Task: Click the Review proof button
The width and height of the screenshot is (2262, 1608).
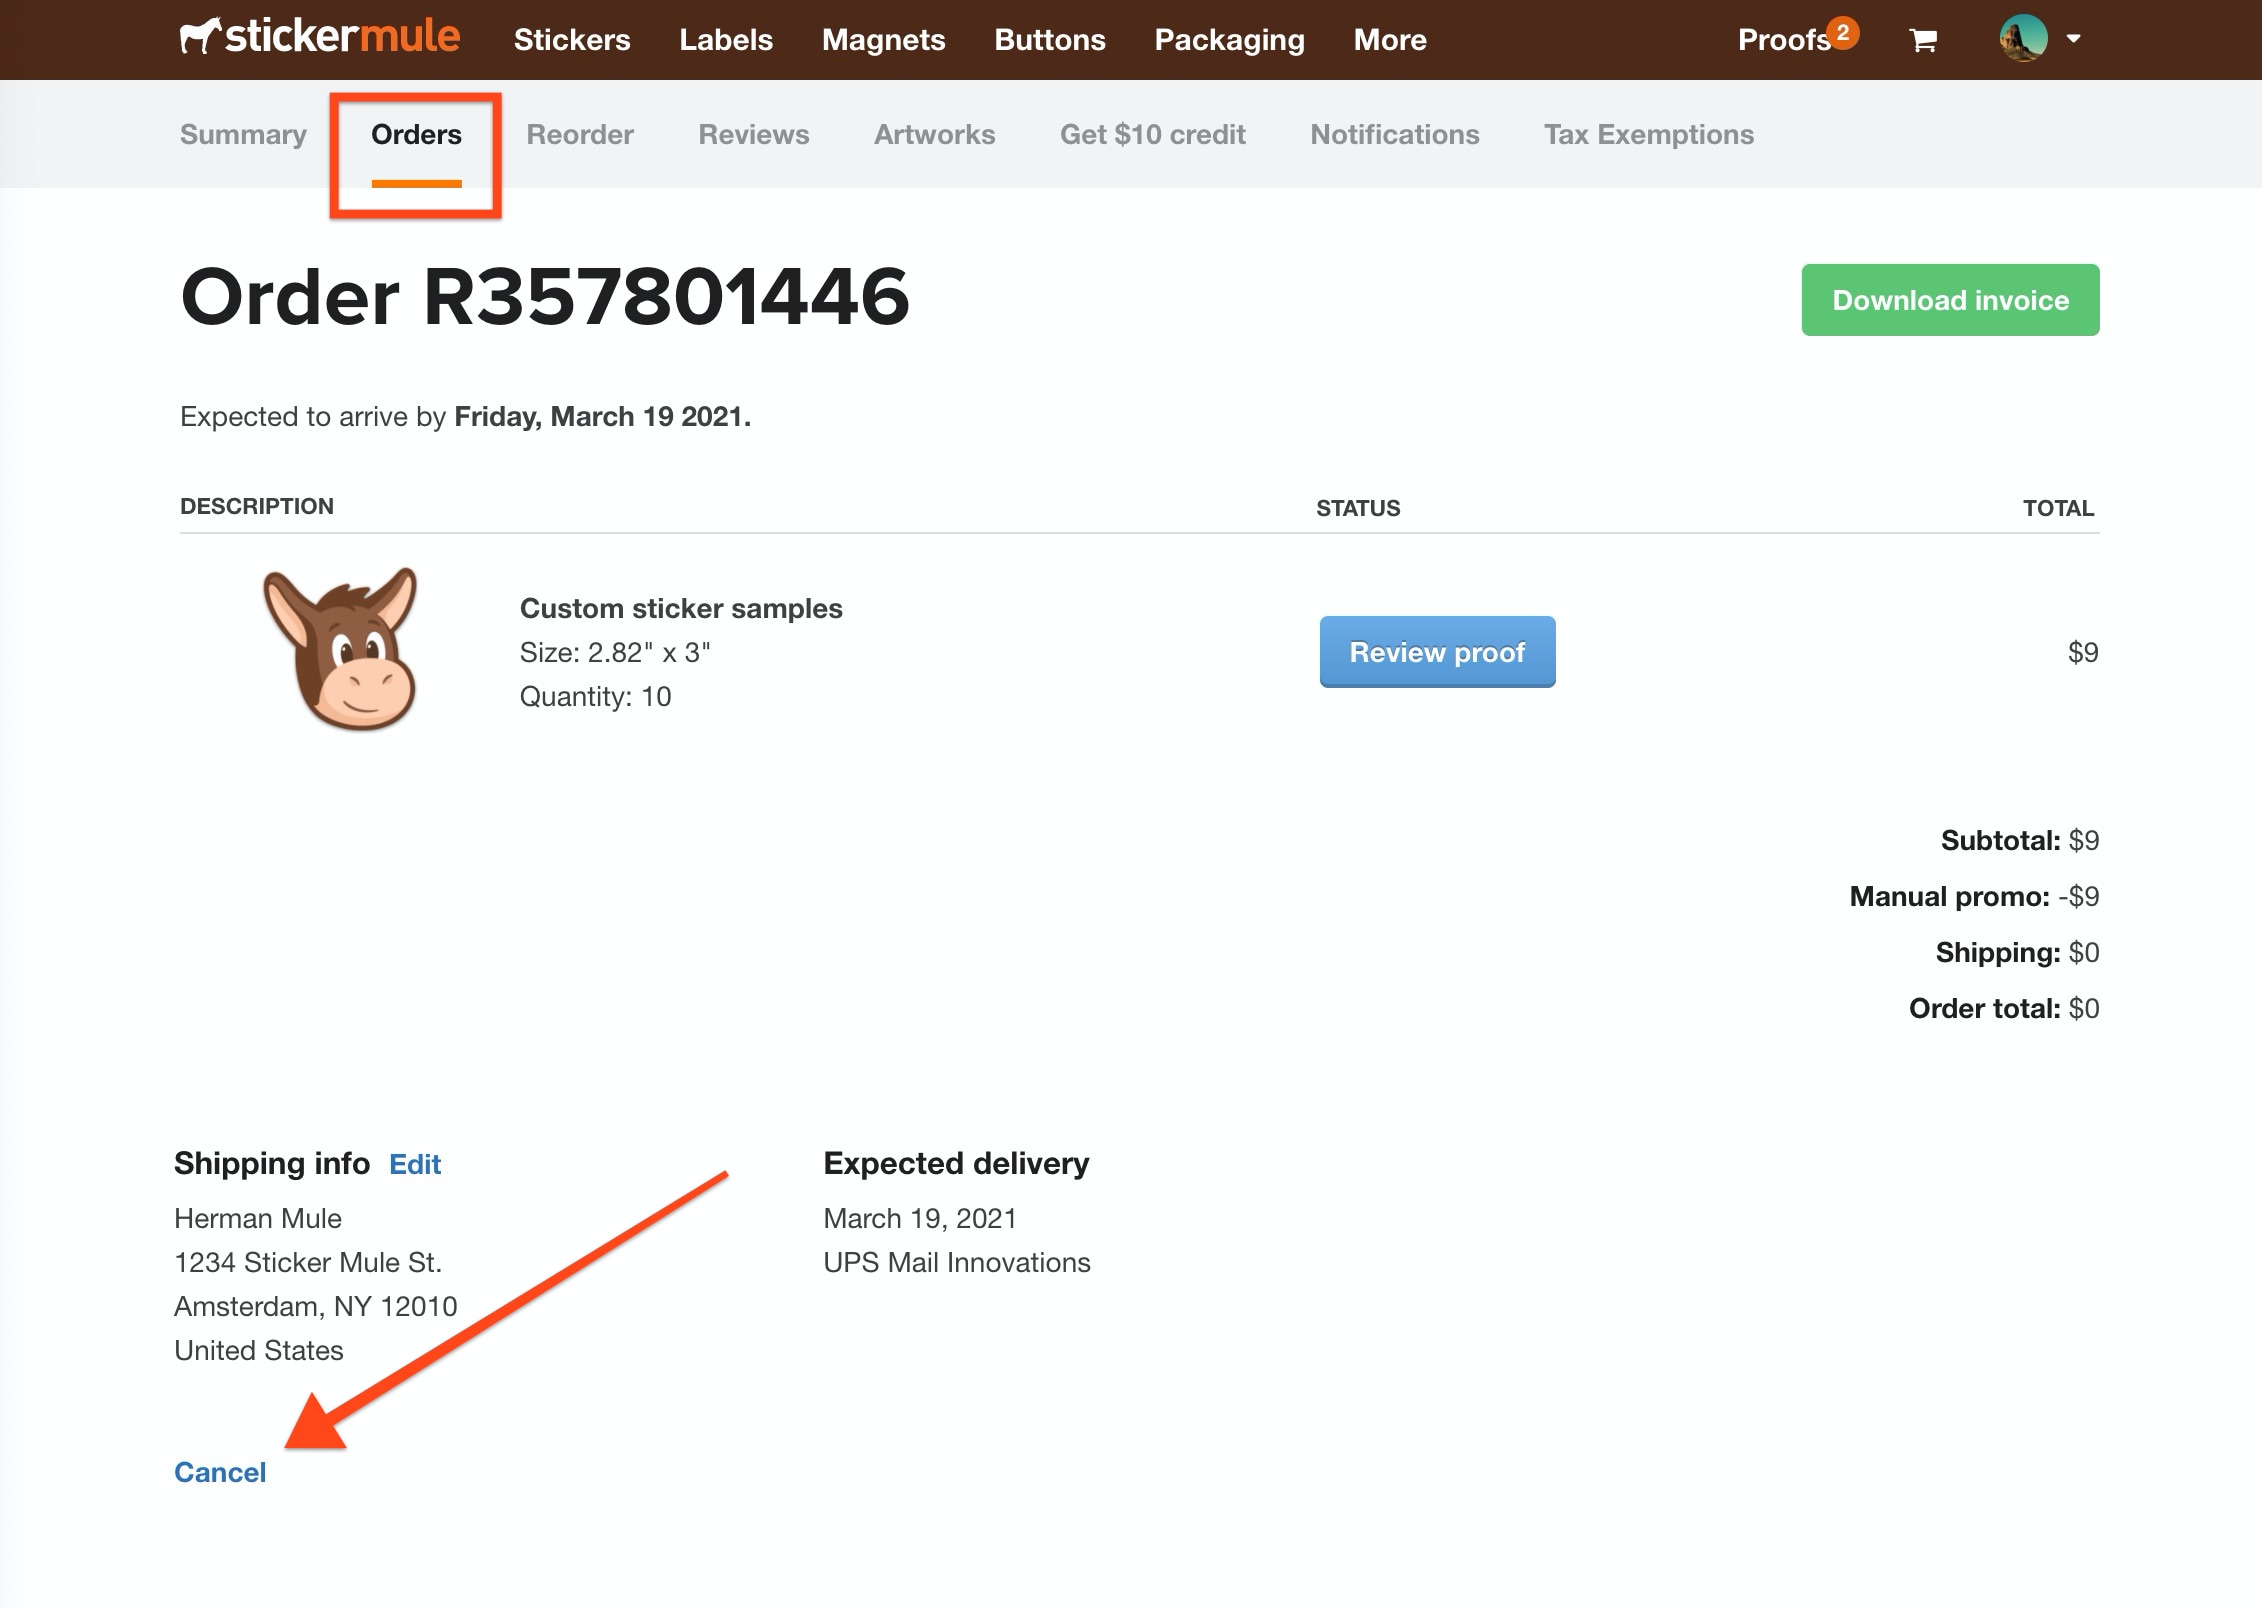Action: click(1436, 651)
